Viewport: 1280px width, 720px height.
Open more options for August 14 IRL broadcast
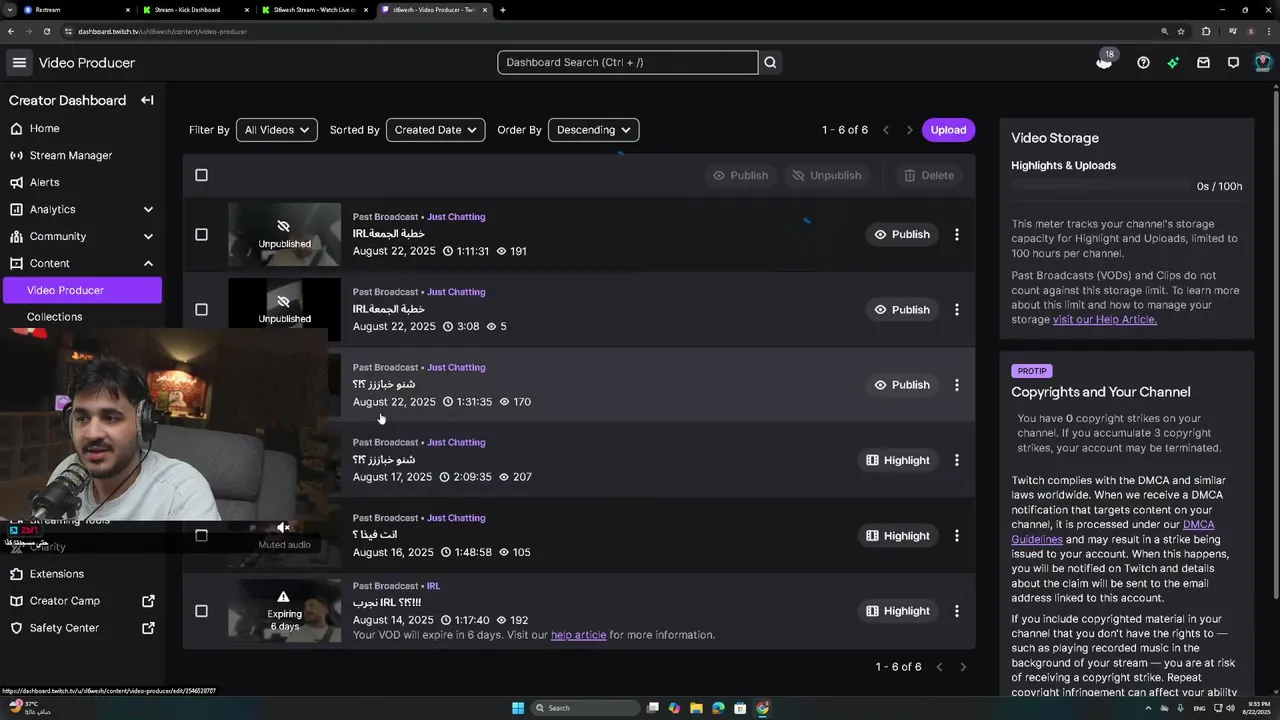(957, 611)
